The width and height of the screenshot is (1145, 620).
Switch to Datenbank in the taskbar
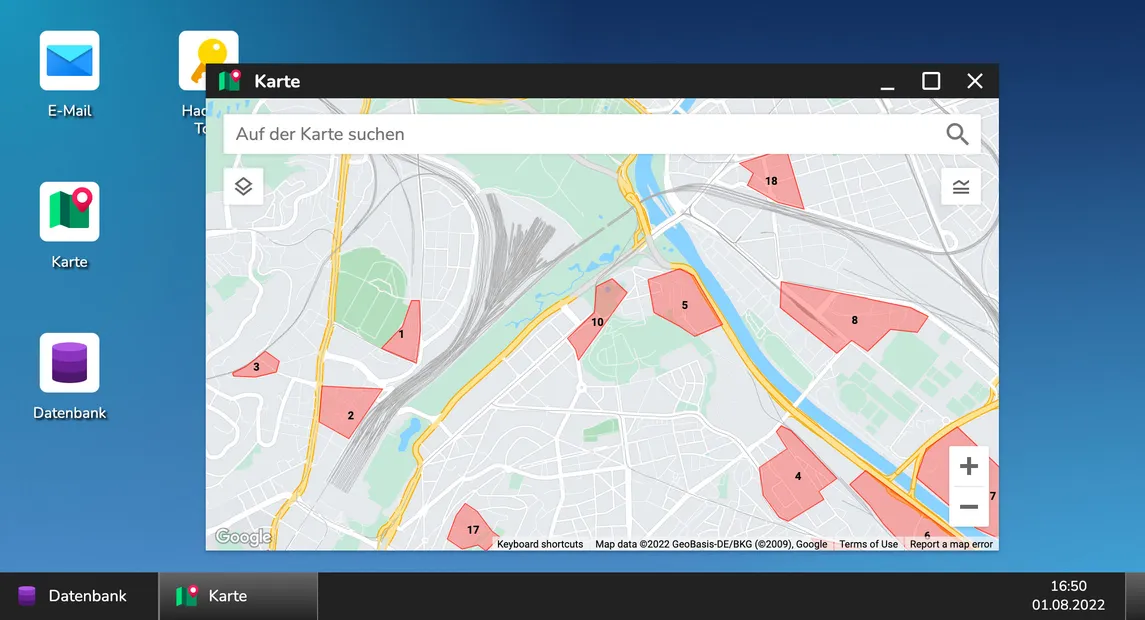(x=79, y=596)
